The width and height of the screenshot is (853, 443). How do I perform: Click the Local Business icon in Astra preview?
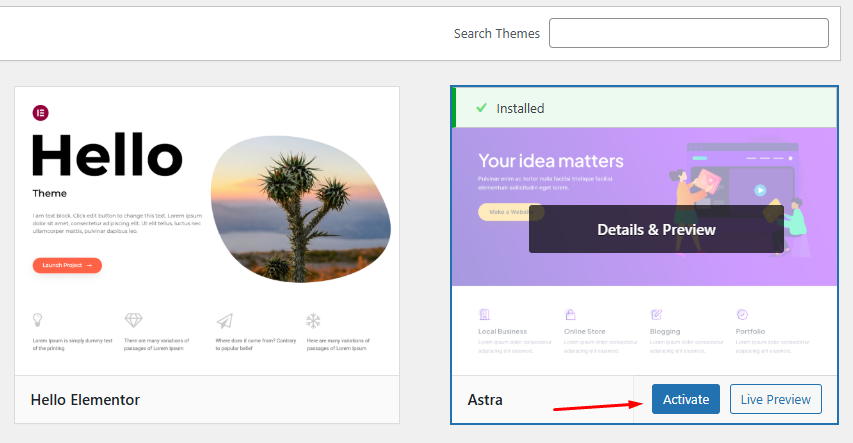click(x=485, y=314)
